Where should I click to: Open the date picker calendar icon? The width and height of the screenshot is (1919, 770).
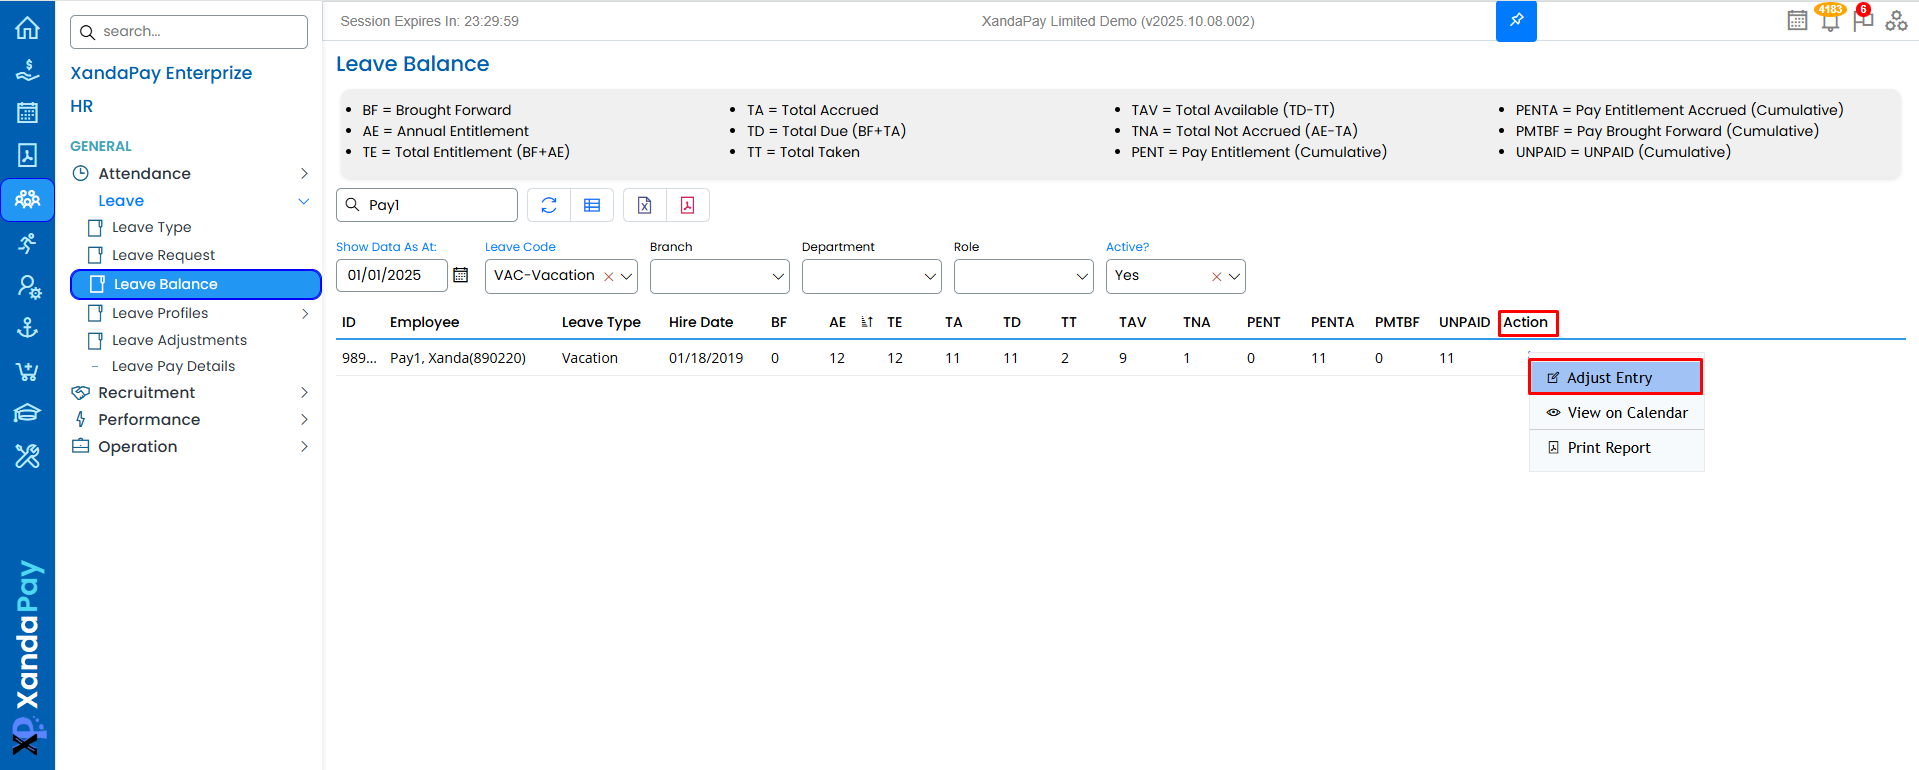[461, 275]
